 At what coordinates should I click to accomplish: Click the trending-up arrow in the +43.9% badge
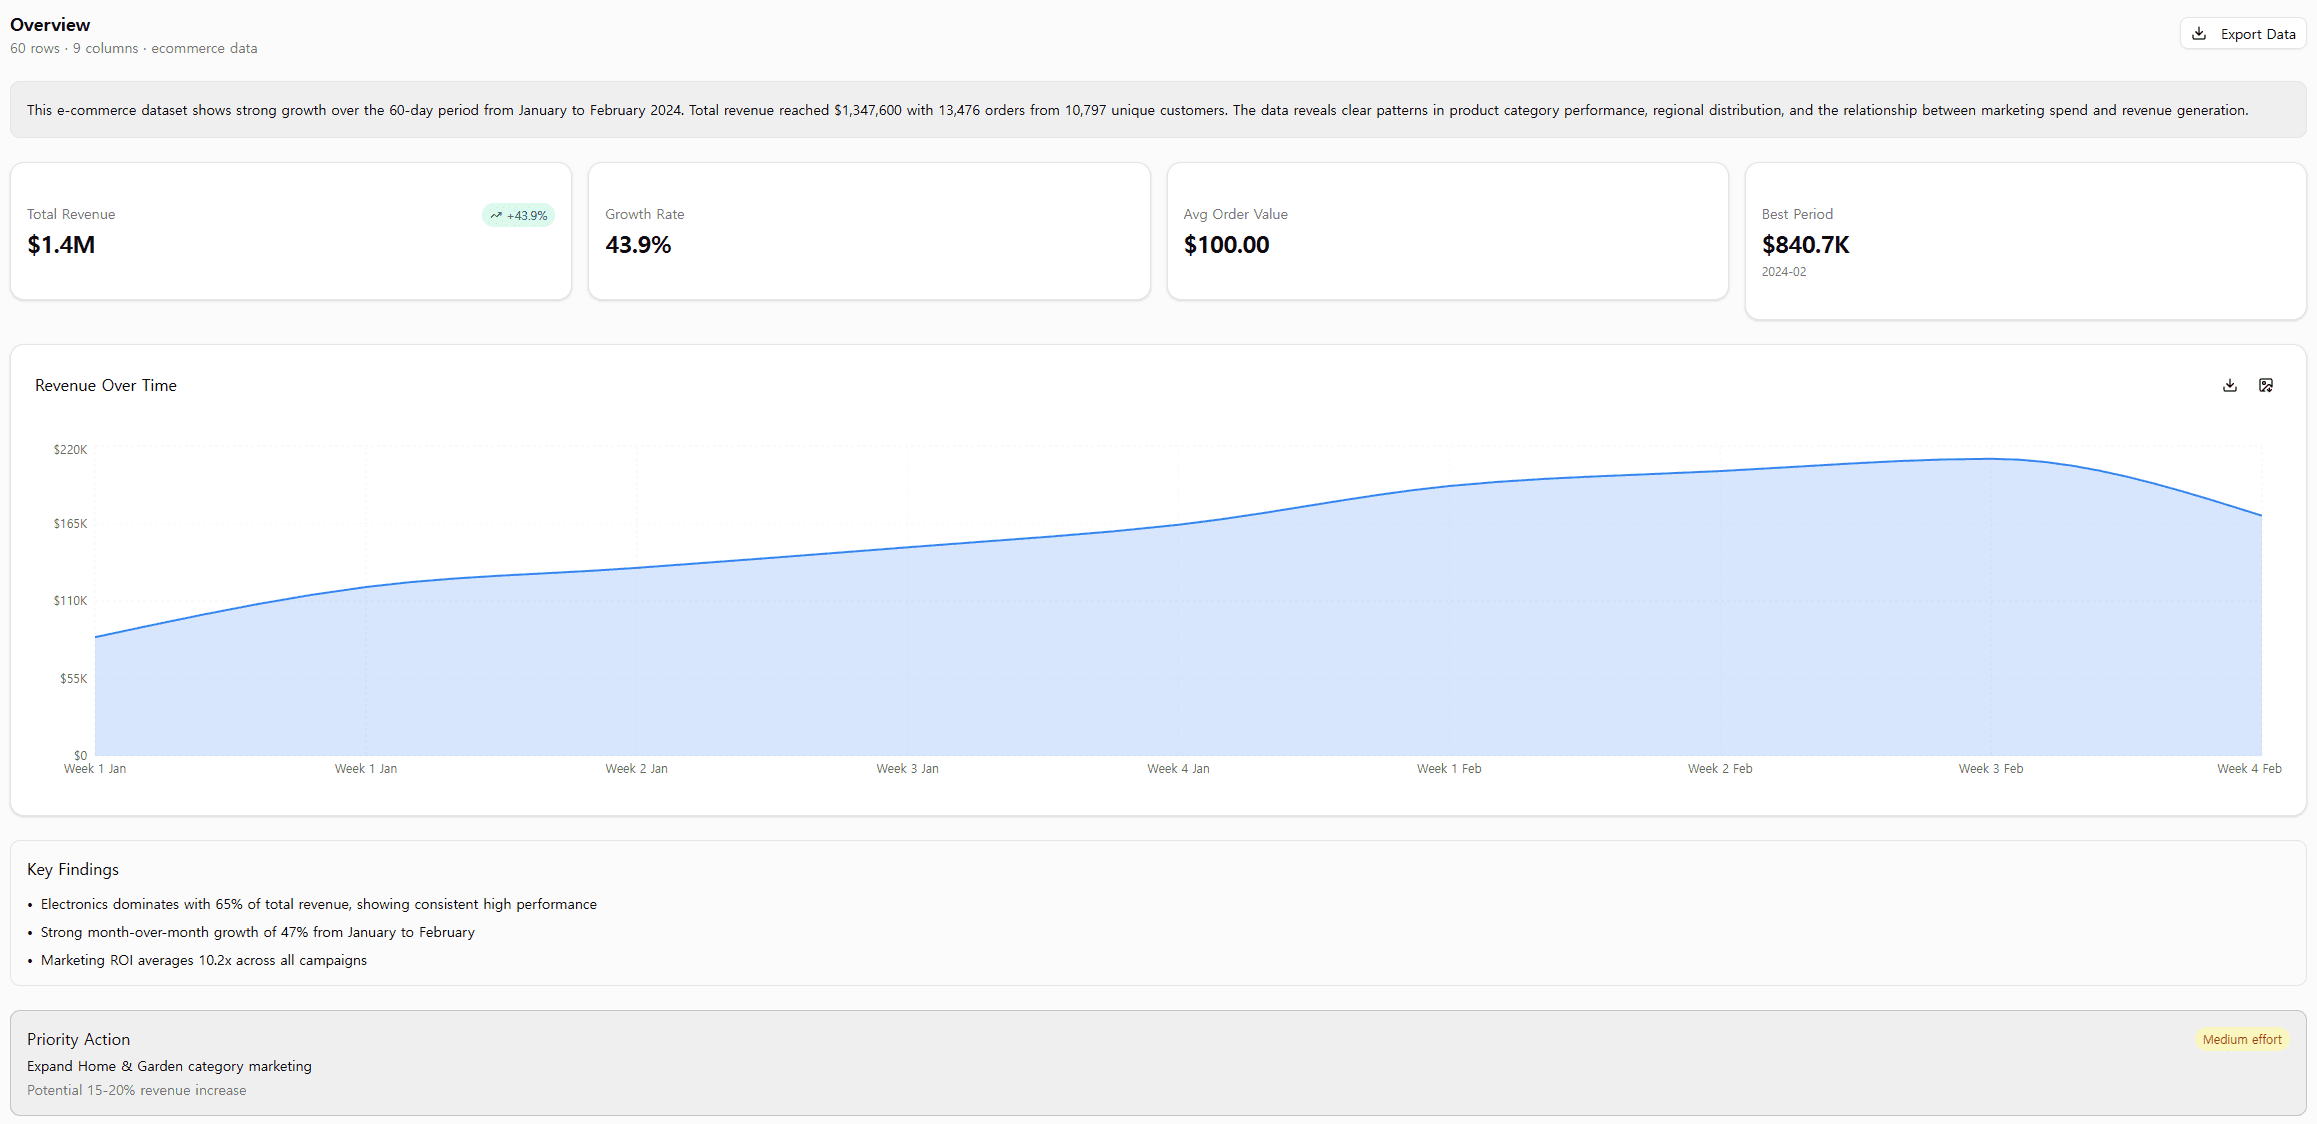(x=497, y=215)
